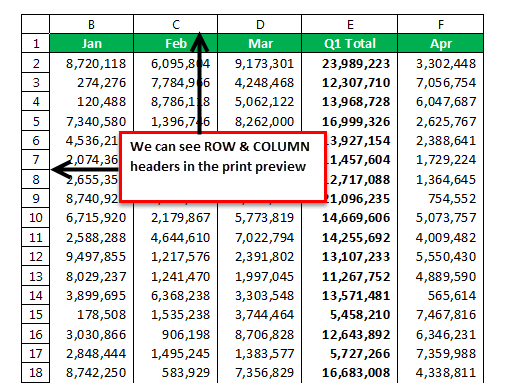Select cell with value 2,588,288
Screen dimensions: 508x383
point(91,237)
